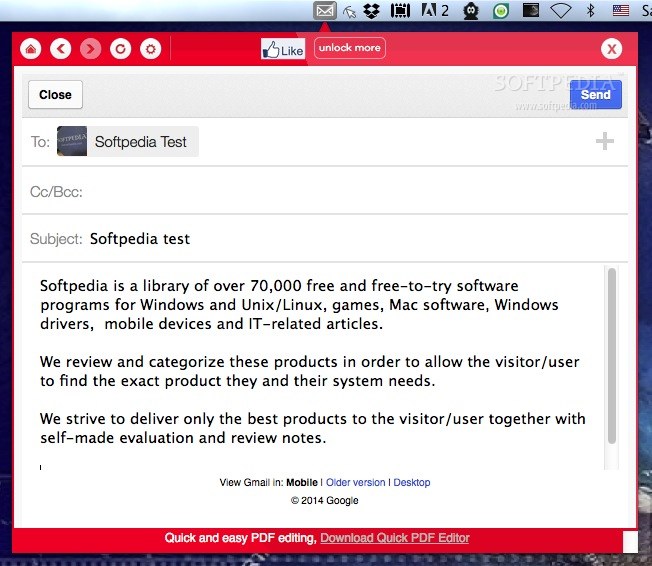Viewport: 652px width, 566px height.
Task: Click the green circular menu bar icon
Action: pos(501,11)
